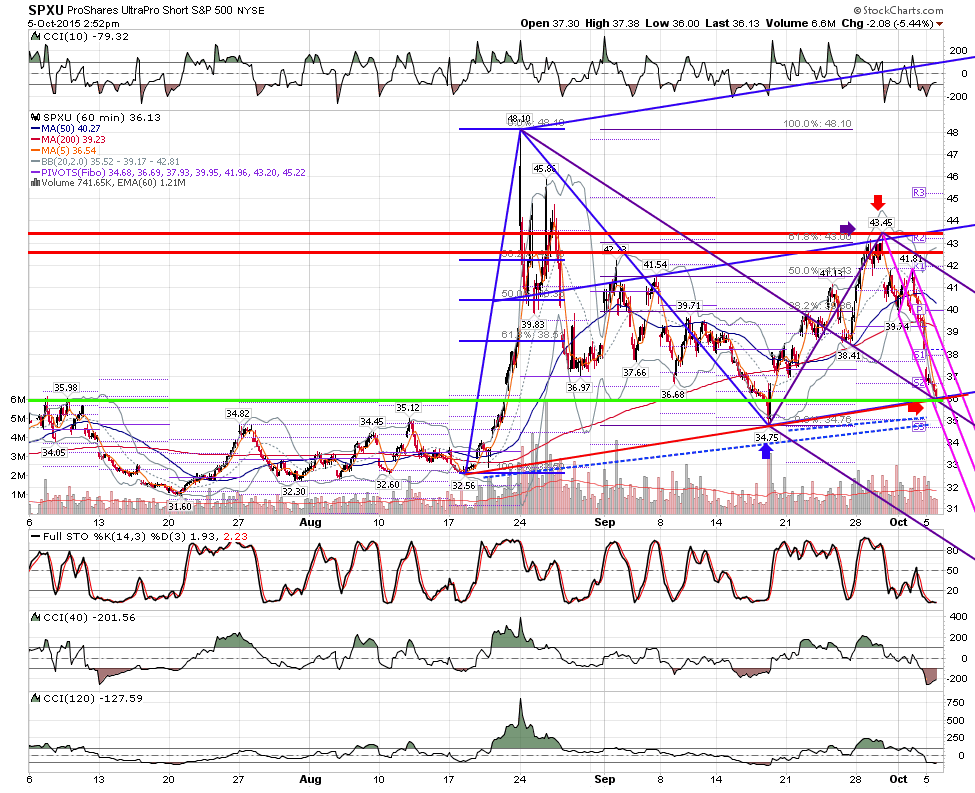Click the R3 pivot marker

pos(919,193)
